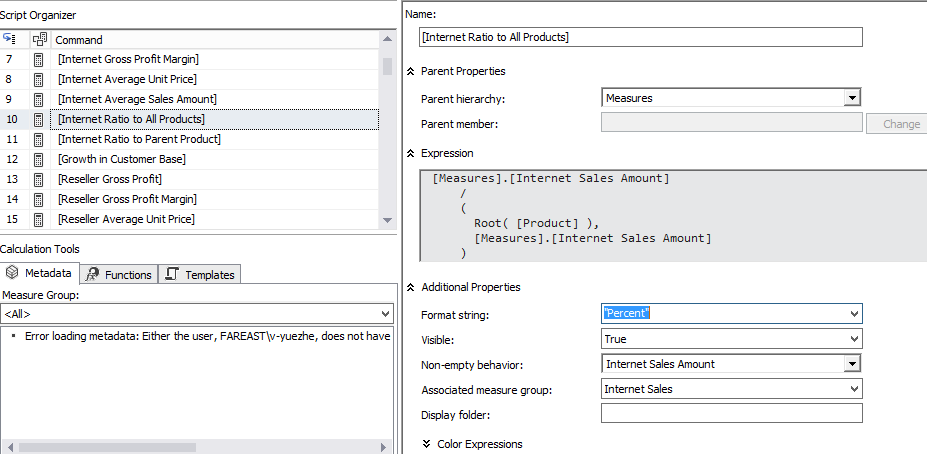Screen dimensions: 927x454
Task: Open the Non-empty behavior dropdown
Action: pos(851,364)
